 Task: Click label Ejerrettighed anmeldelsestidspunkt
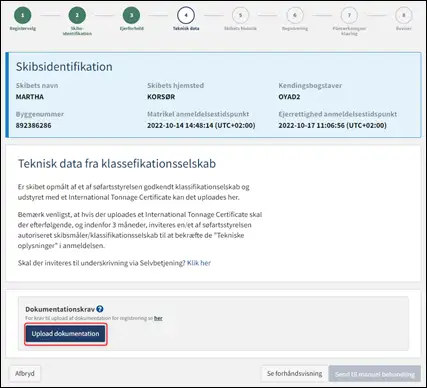(x=338, y=114)
